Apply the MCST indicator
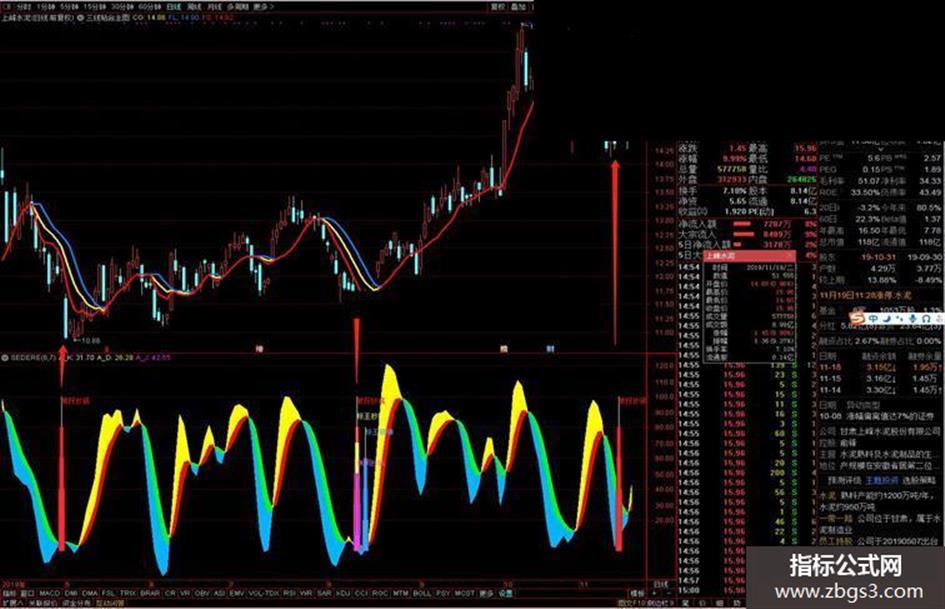The height and width of the screenshot is (609, 945). (463, 593)
